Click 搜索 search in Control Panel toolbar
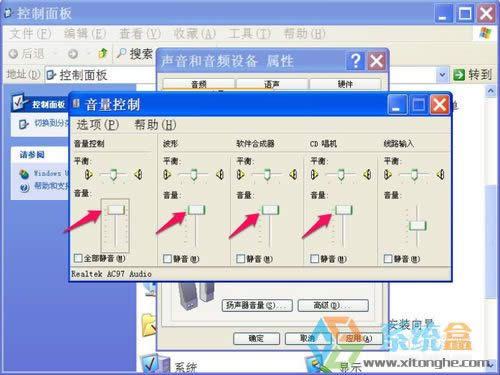 click(x=135, y=54)
